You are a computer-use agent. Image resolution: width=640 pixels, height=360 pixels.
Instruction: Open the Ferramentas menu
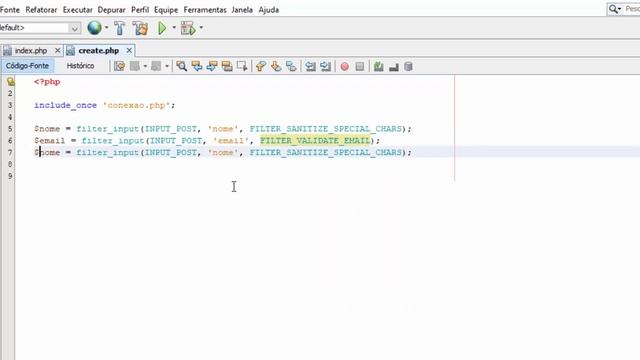coord(205,9)
